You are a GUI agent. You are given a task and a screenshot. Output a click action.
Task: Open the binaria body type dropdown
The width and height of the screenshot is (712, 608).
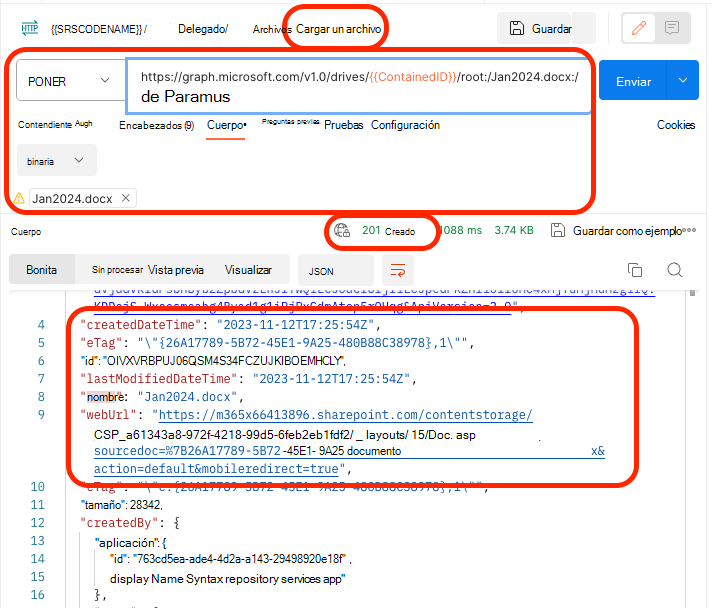point(57,160)
